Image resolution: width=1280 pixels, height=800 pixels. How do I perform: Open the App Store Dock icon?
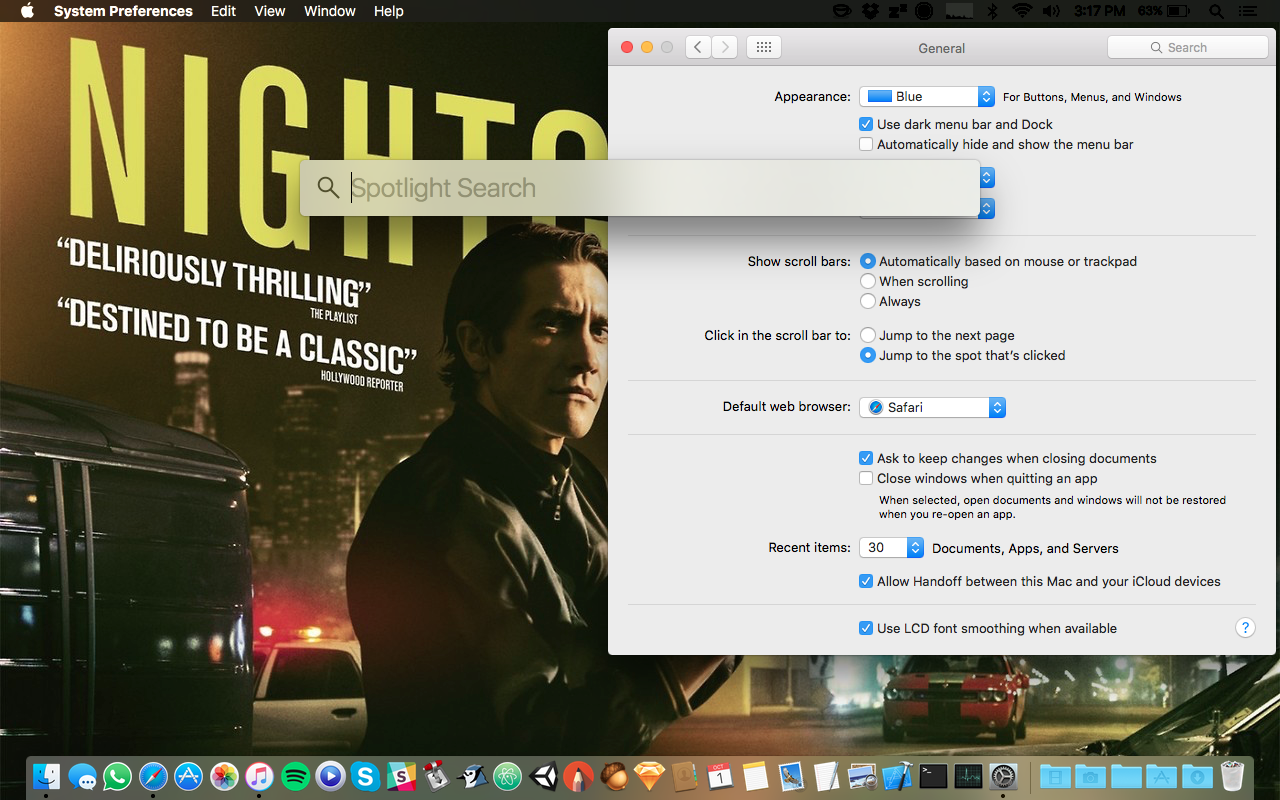[189, 776]
